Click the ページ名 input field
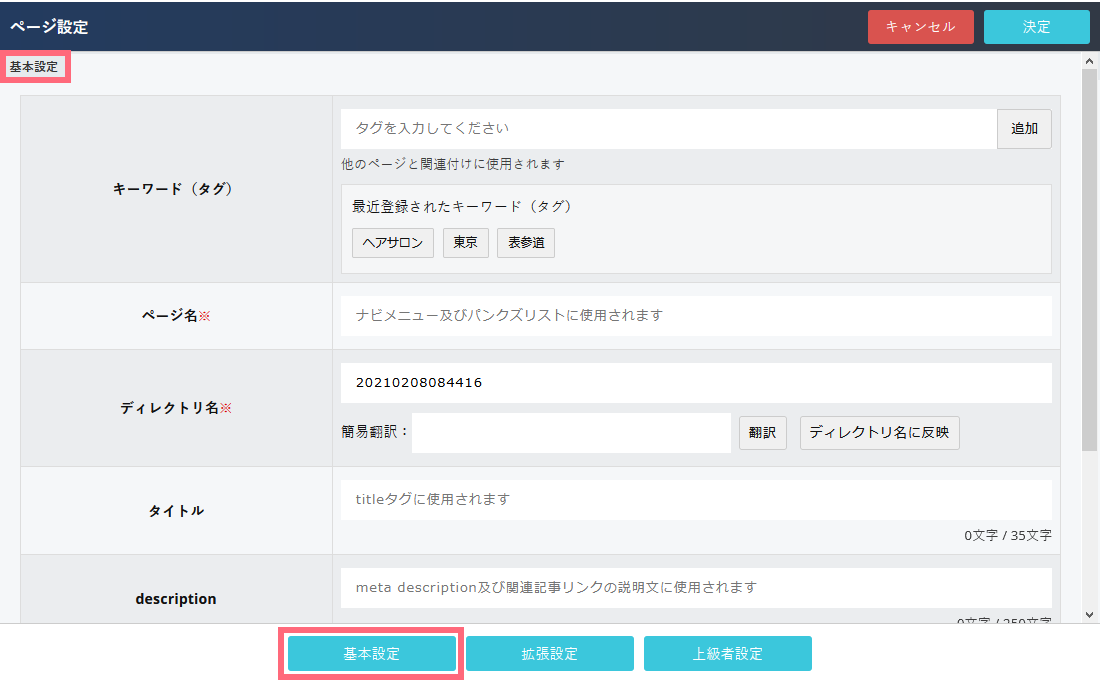Image resolution: width=1100 pixels, height=681 pixels. [695, 316]
